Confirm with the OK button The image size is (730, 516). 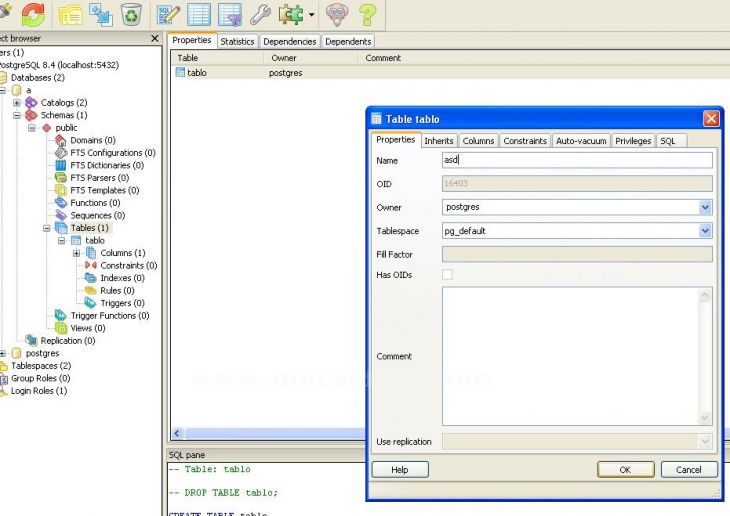tap(625, 469)
